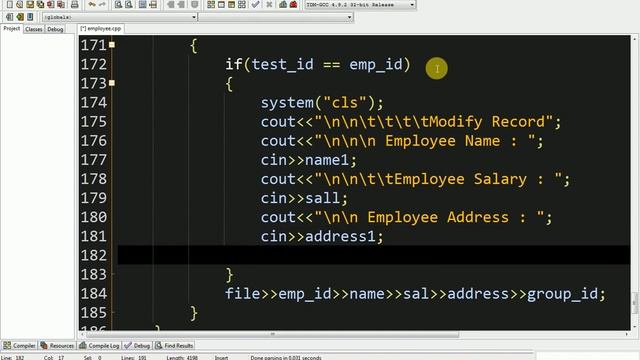
Task: Click 'if(test_id == emp_id)' on line 172
Action: 318,64
